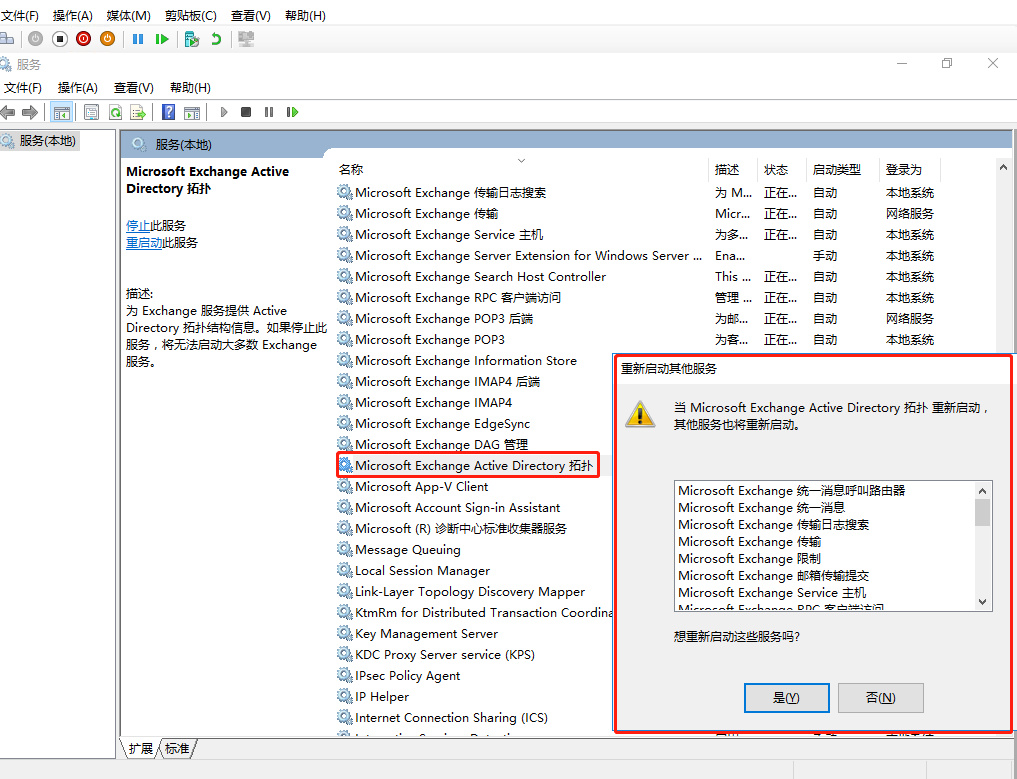The width and height of the screenshot is (1017, 779).
Task: Select Microsoft Exchange Active Directory 拓扑 service row
Action: [x=473, y=466]
